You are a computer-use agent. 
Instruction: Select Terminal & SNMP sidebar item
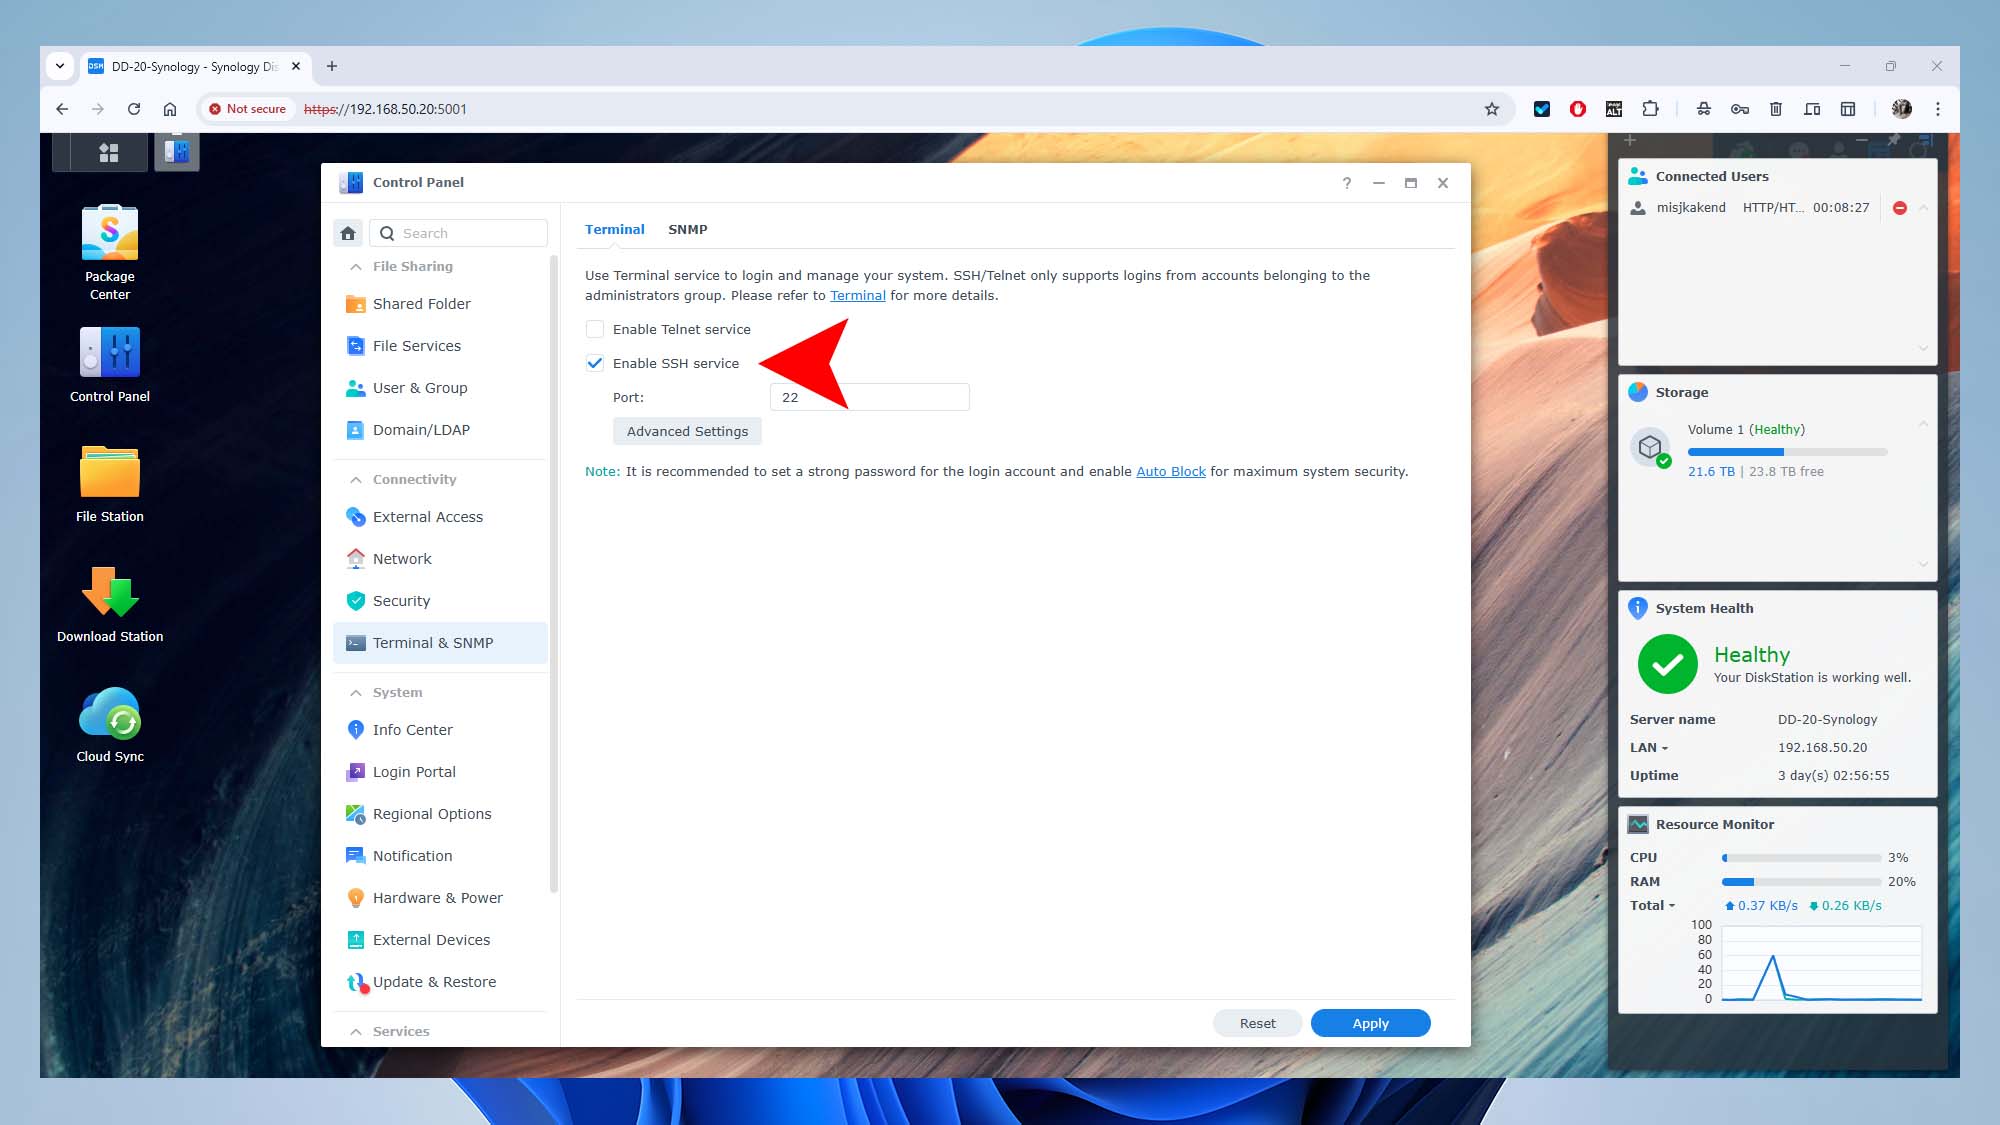[440, 643]
